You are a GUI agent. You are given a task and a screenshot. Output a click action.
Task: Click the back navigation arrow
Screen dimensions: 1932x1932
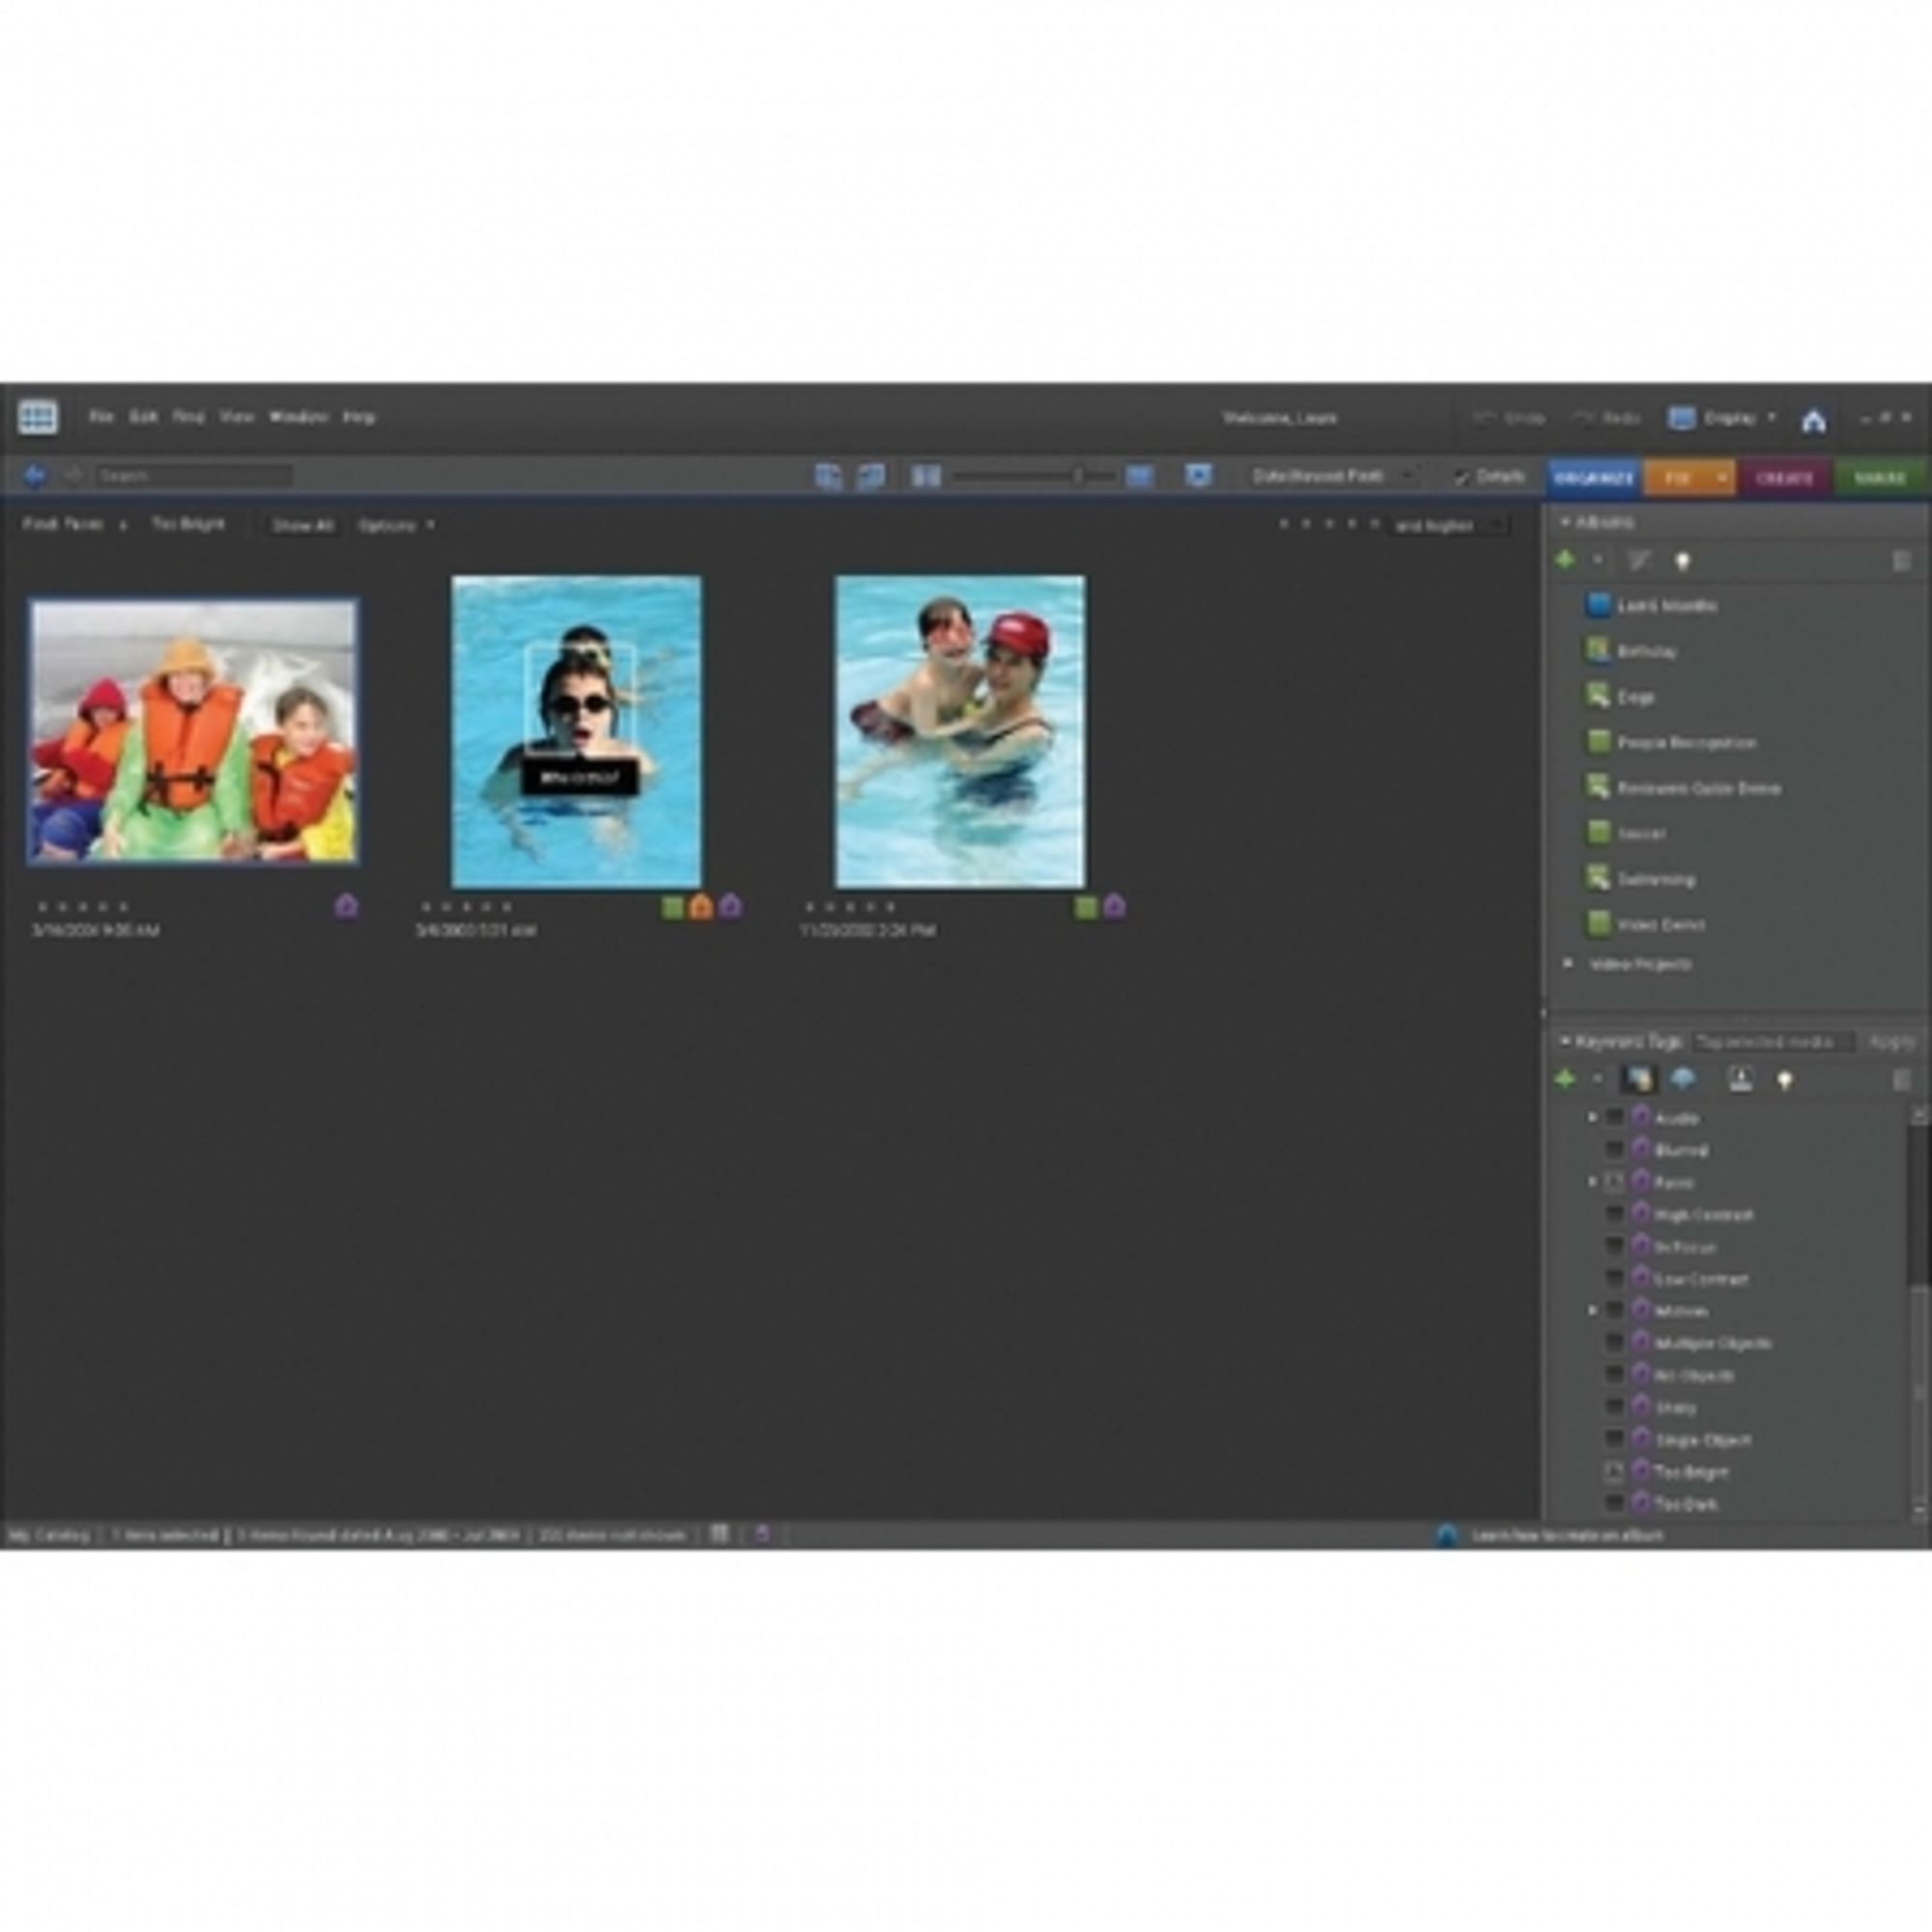(x=35, y=476)
